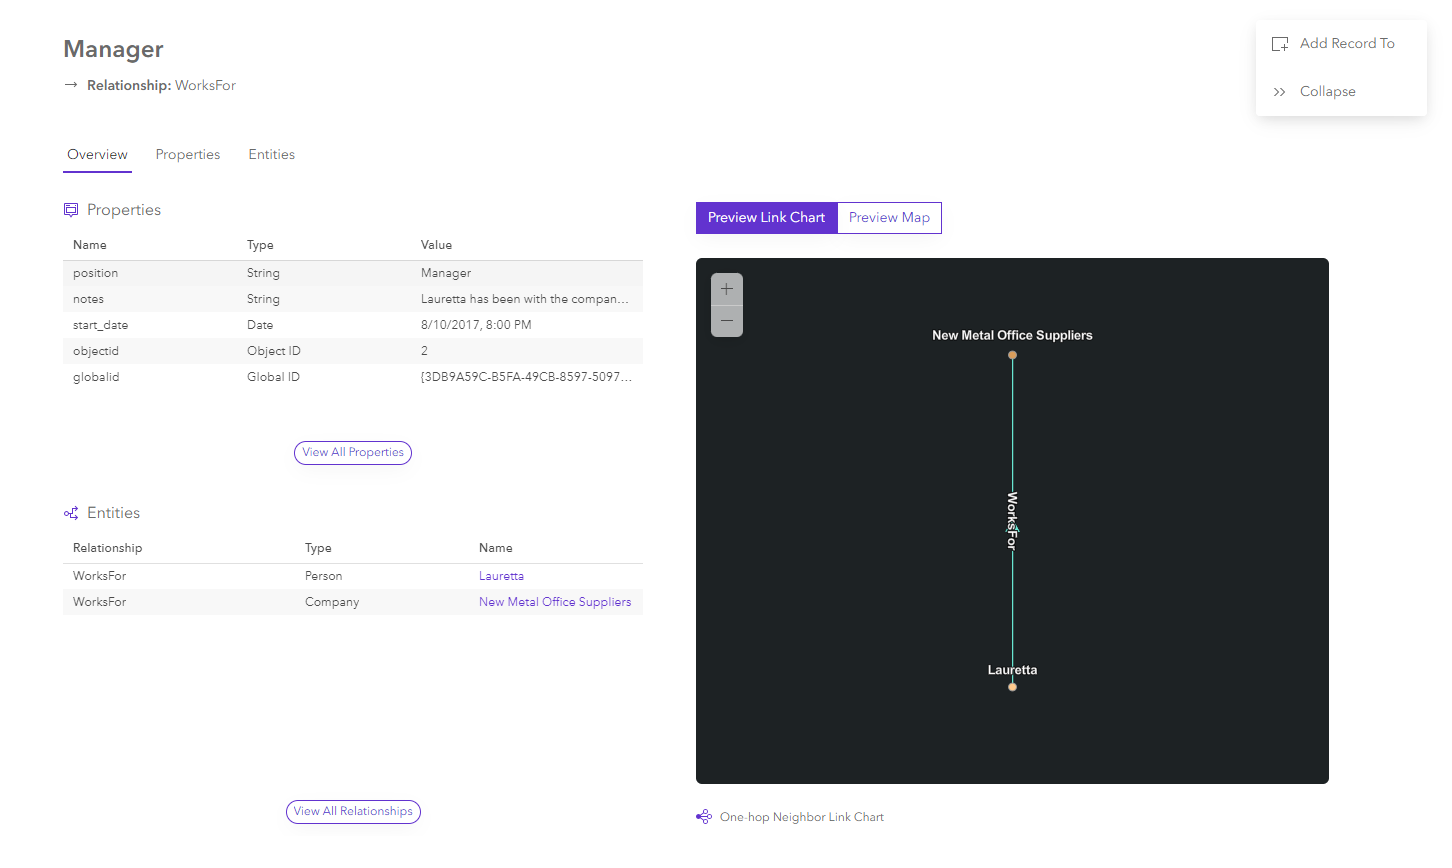Open the Entities tab

pyautogui.click(x=271, y=154)
